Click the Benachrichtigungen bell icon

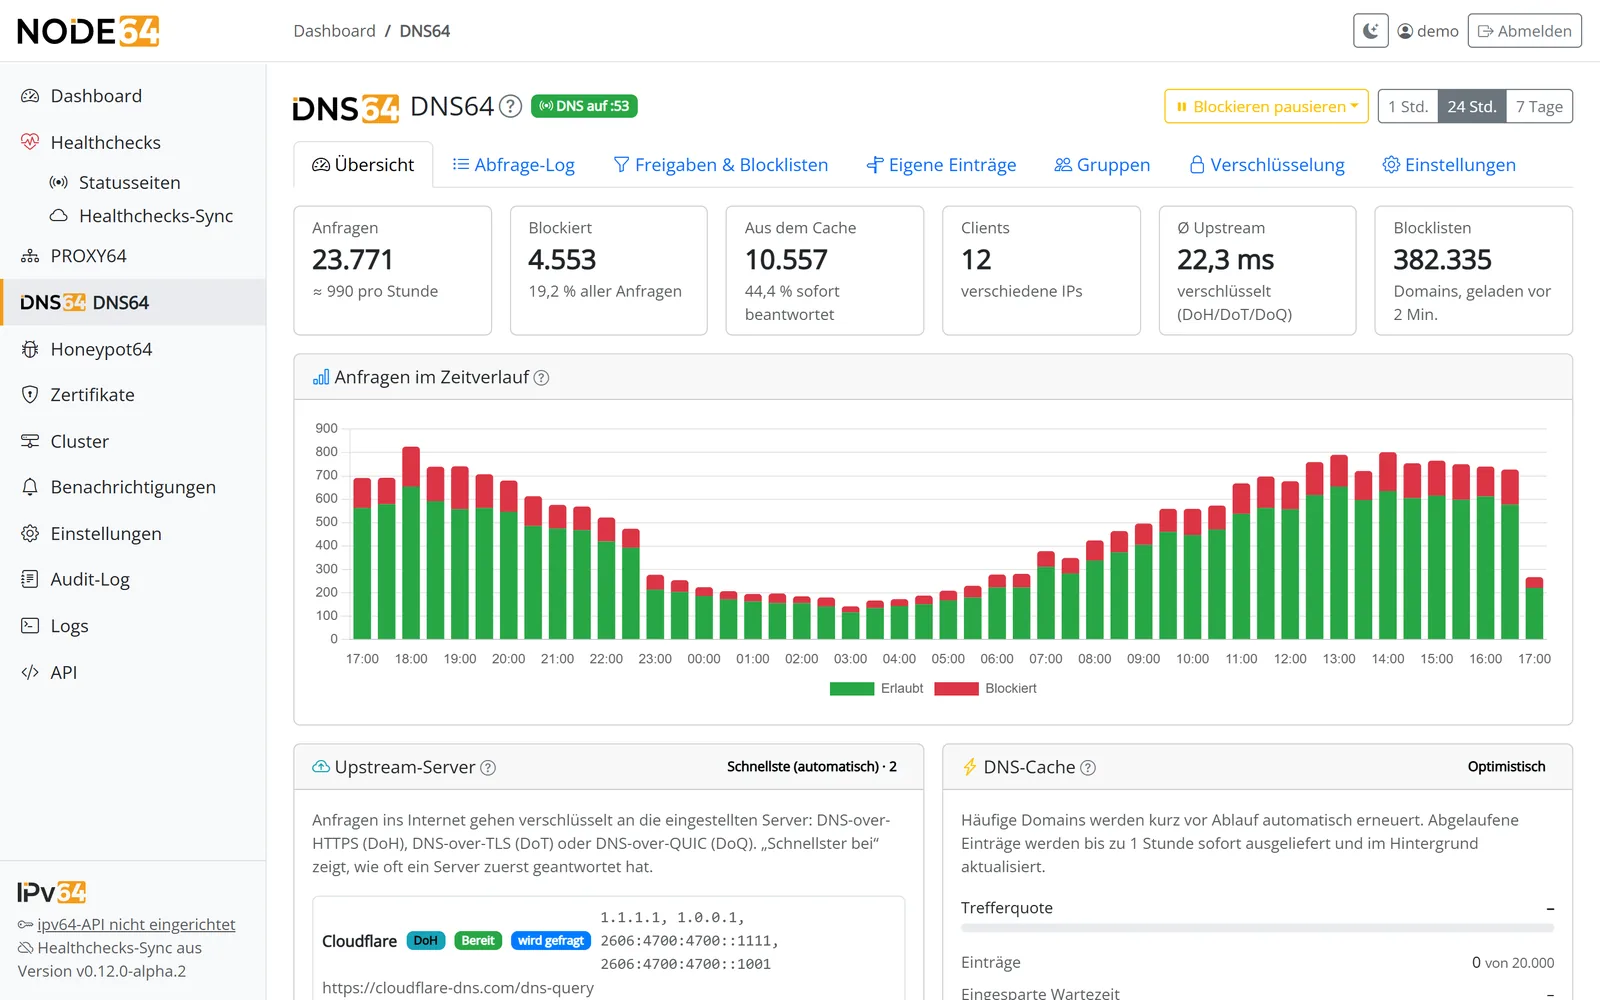tap(30, 487)
